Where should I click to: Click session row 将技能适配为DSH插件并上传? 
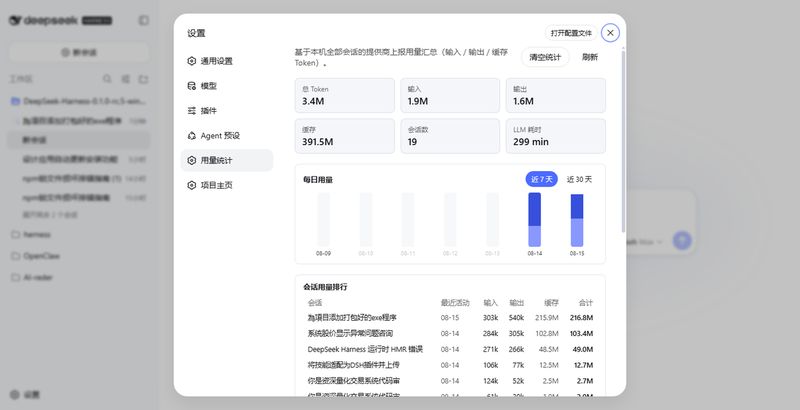point(450,365)
